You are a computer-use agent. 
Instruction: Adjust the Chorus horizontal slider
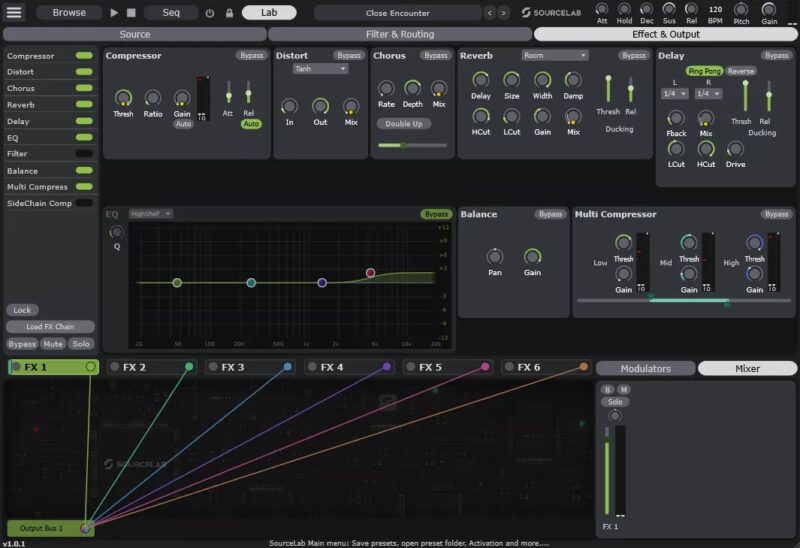point(412,145)
